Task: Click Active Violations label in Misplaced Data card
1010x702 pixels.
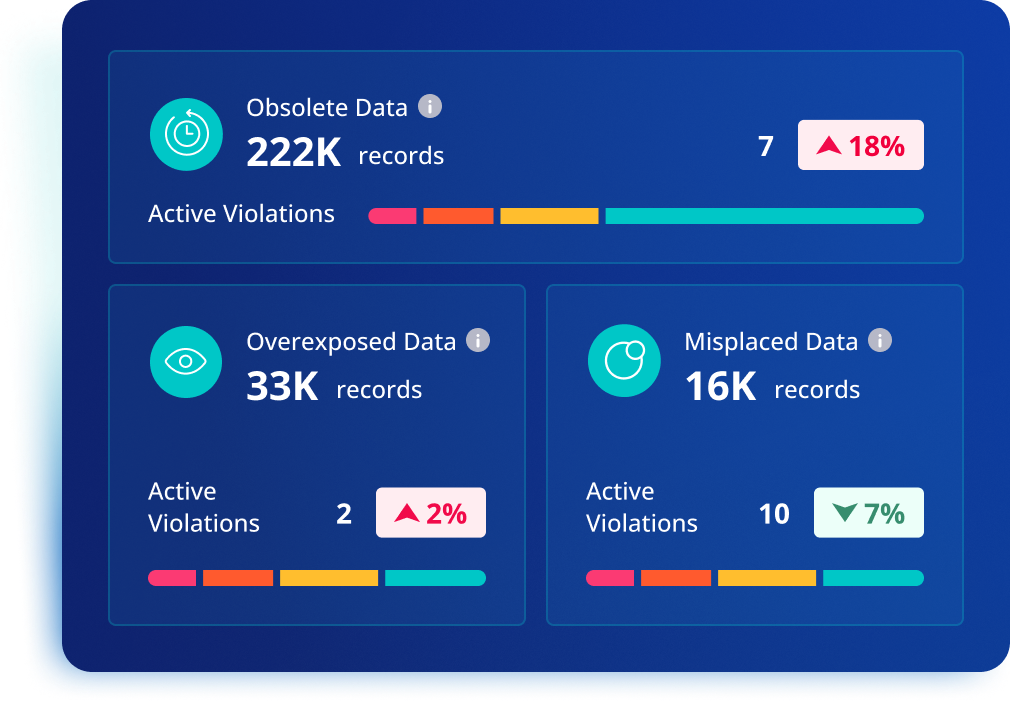Action: tap(642, 508)
